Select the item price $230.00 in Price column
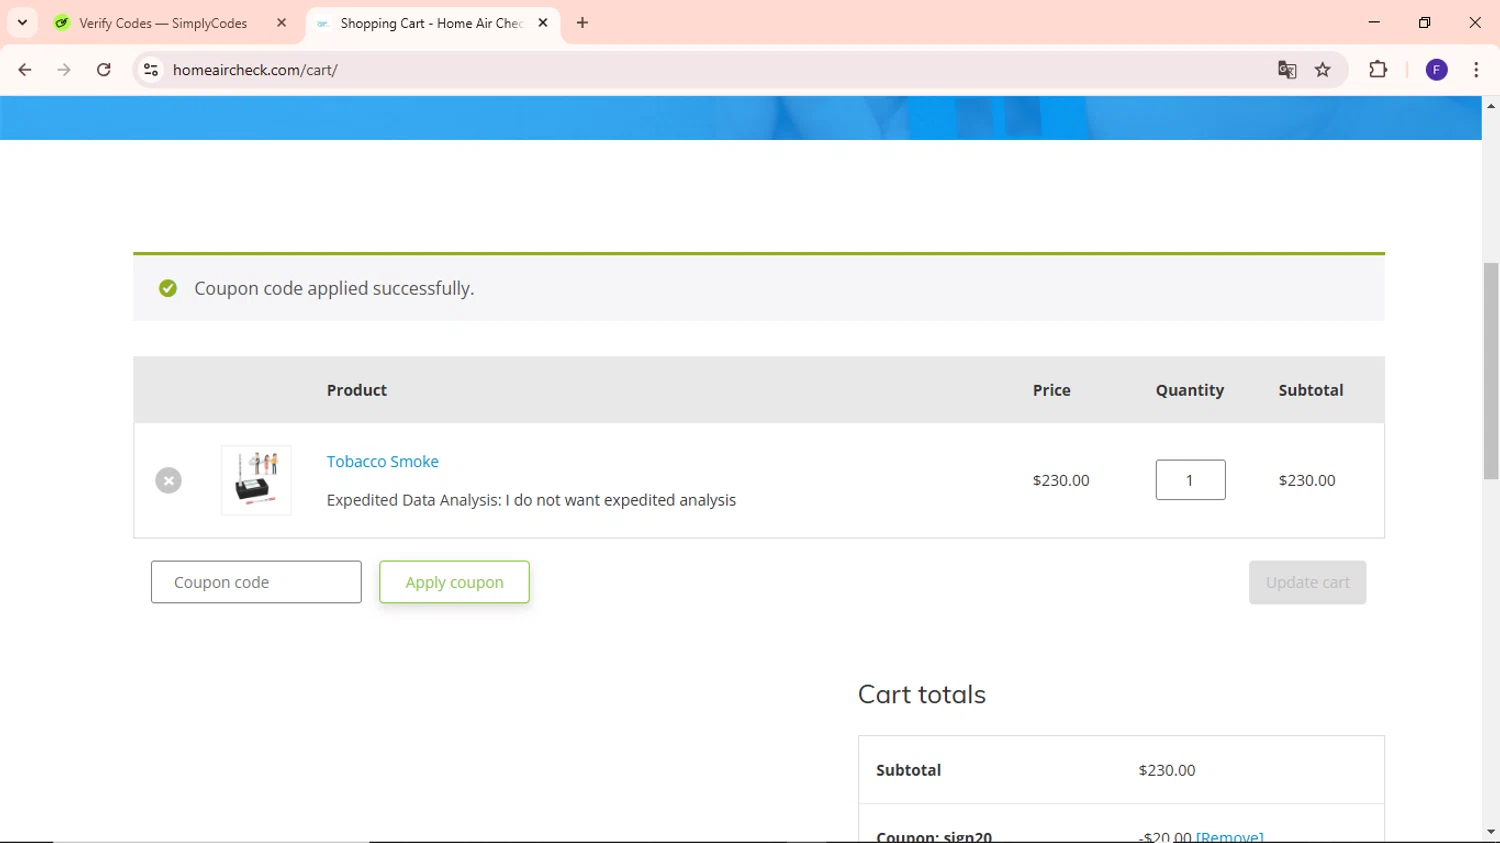Image resolution: width=1500 pixels, height=843 pixels. tap(1061, 480)
